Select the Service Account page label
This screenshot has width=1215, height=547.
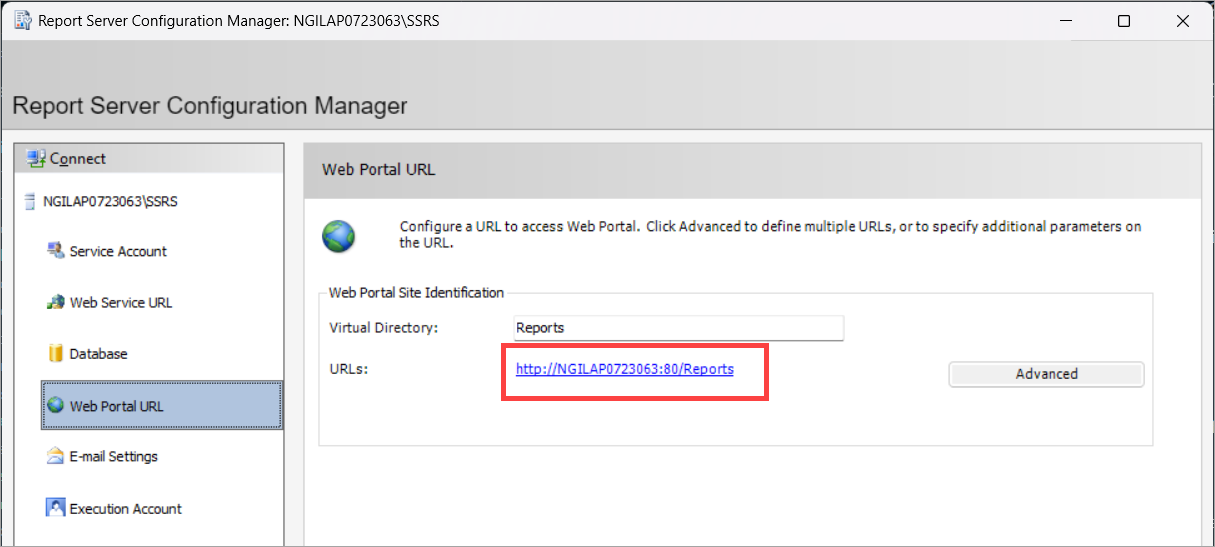(118, 252)
